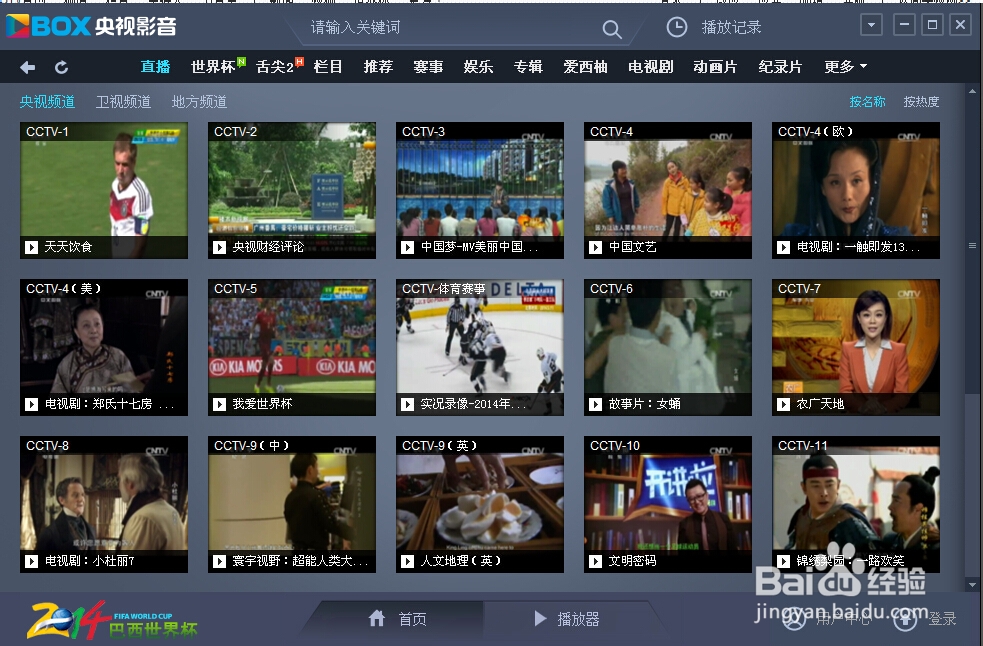Click play icon beside 我爱世界杯
Image resolution: width=983 pixels, height=646 pixels.
219,405
